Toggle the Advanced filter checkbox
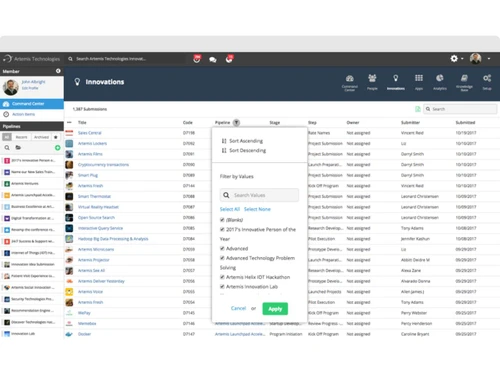 (x=222, y=248)
